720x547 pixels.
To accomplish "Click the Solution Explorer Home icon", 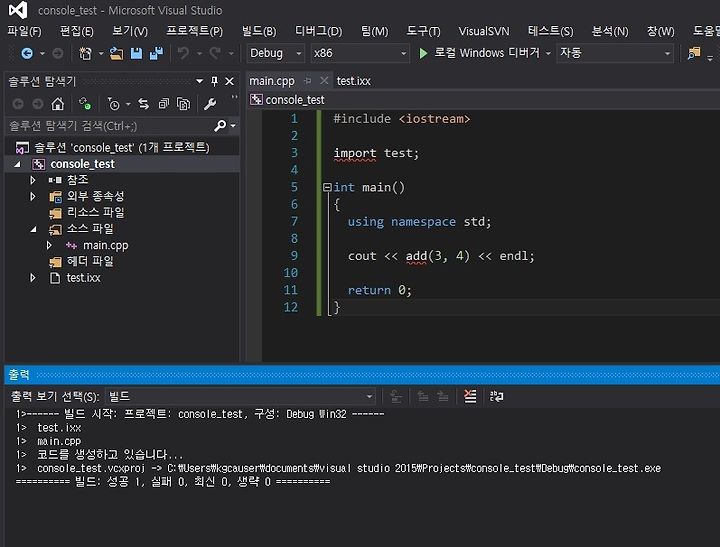I will [x=57, y=104].
